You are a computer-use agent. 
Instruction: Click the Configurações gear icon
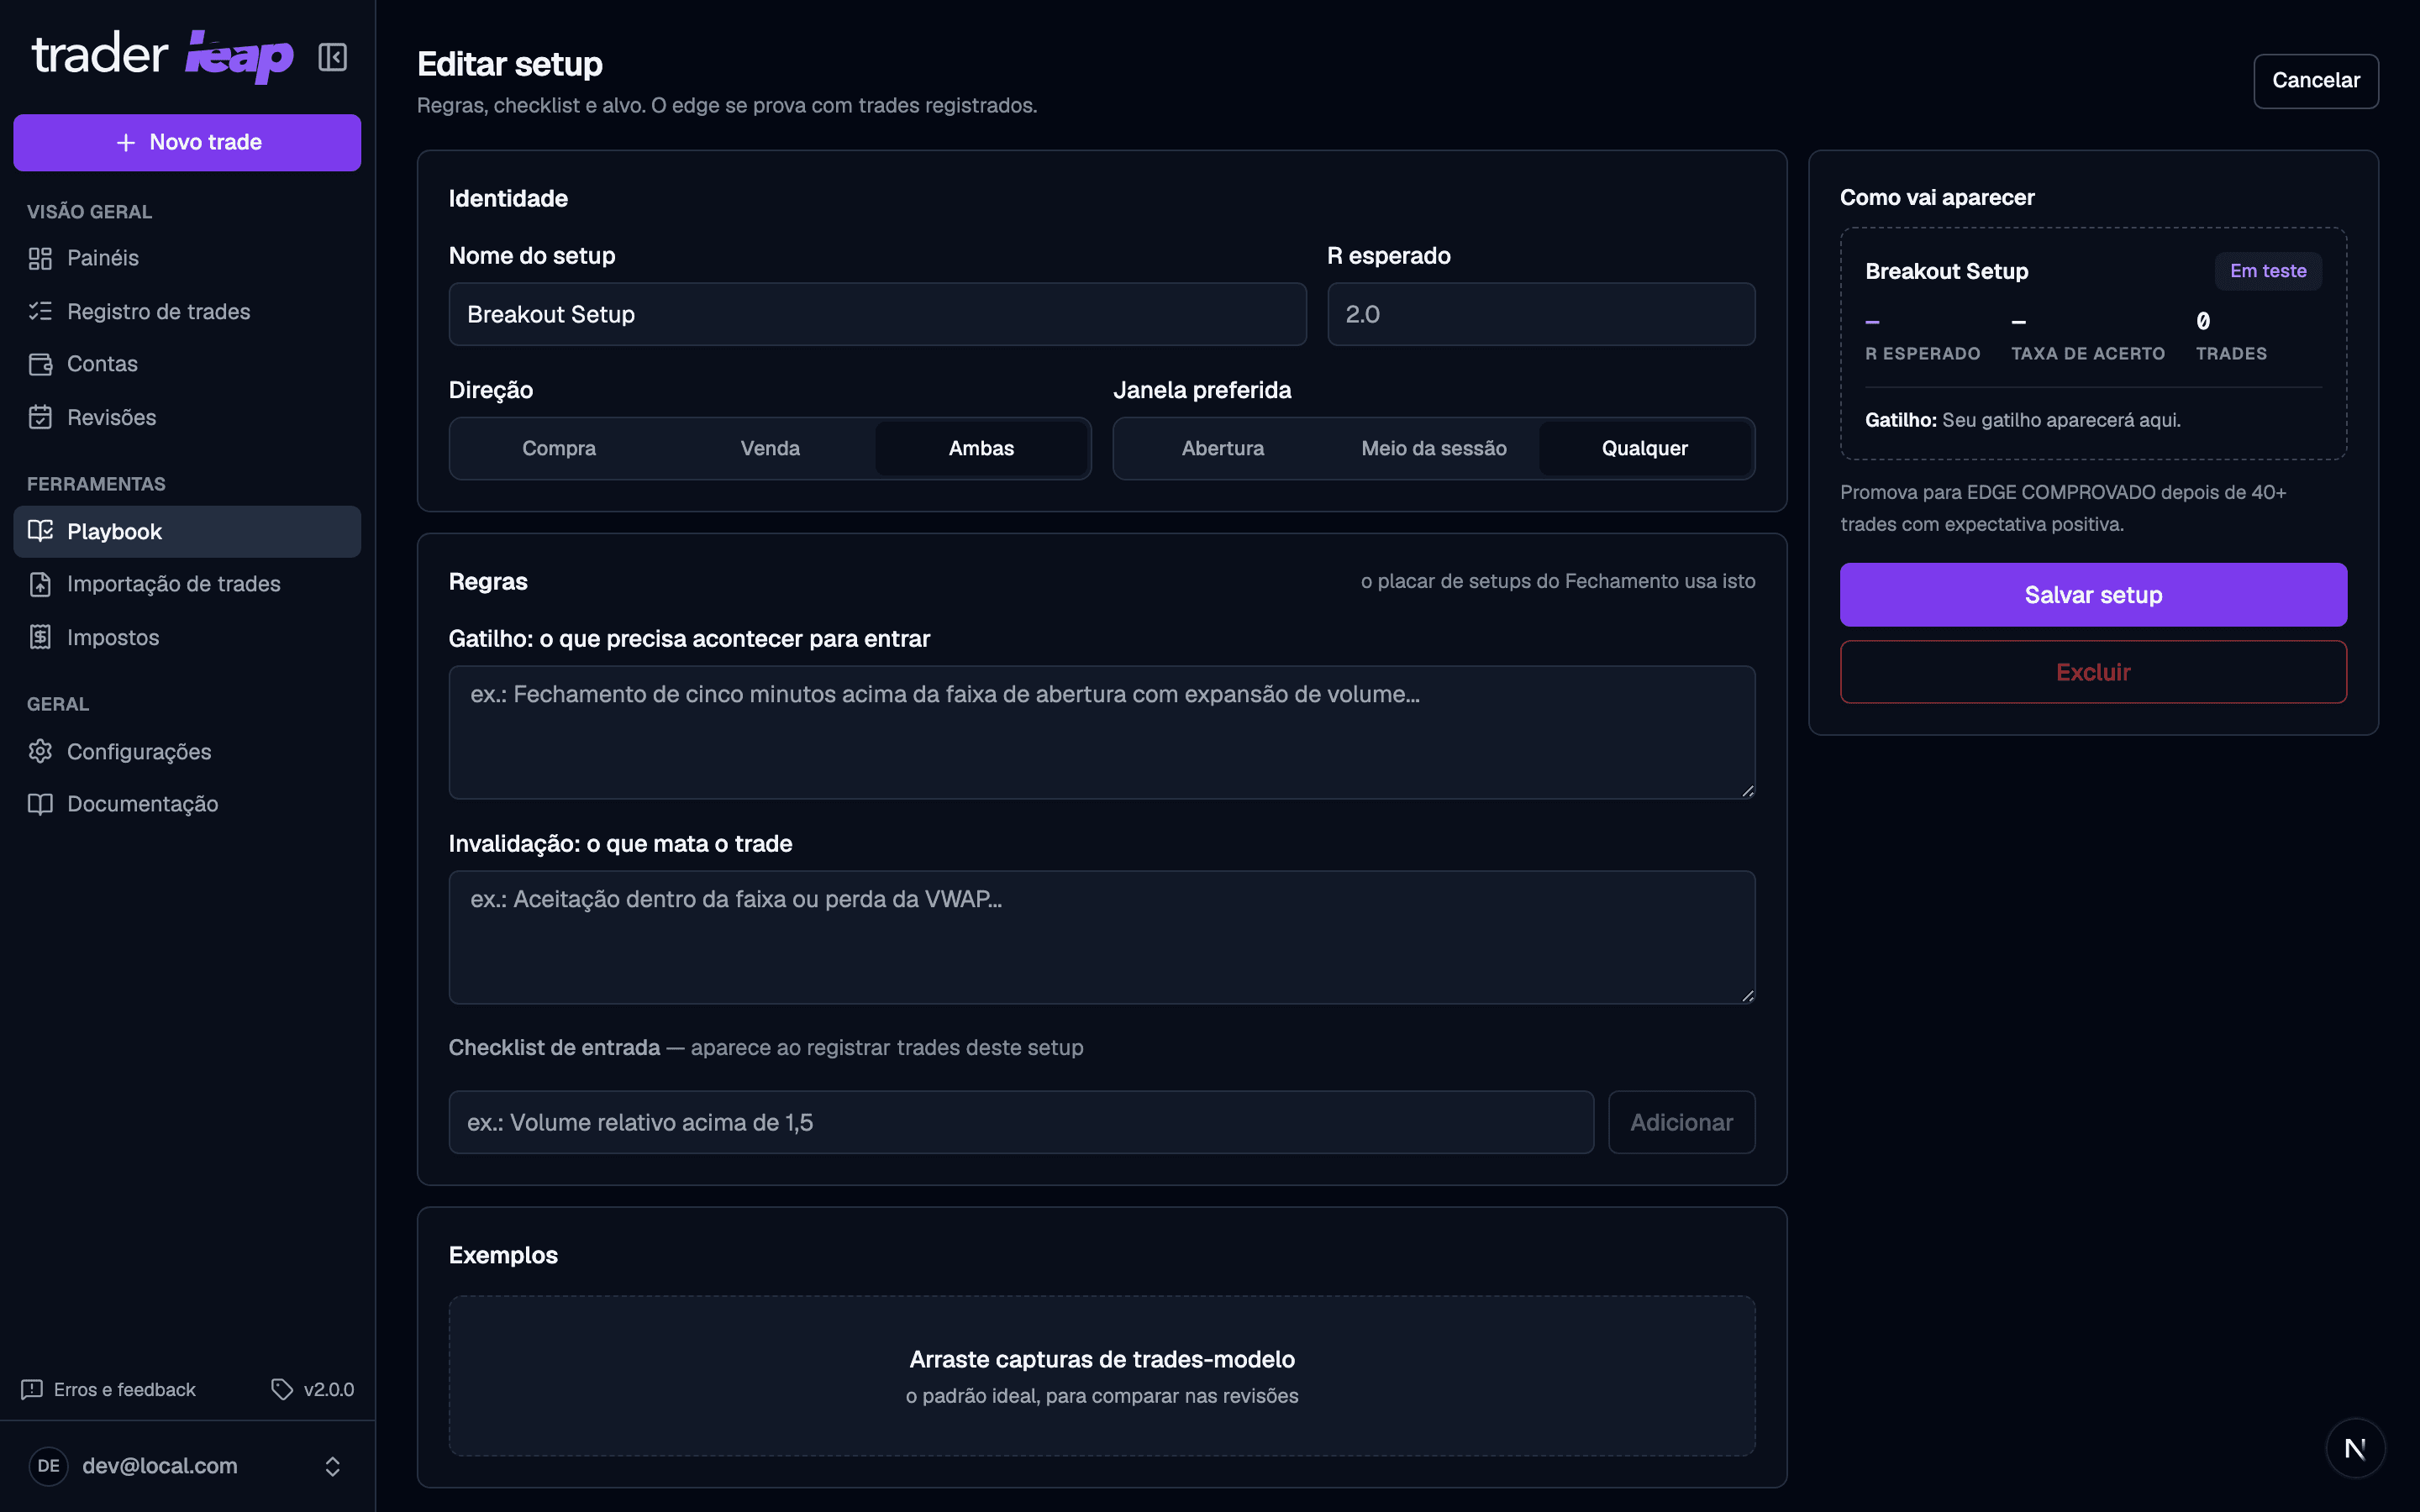(40, 751)
